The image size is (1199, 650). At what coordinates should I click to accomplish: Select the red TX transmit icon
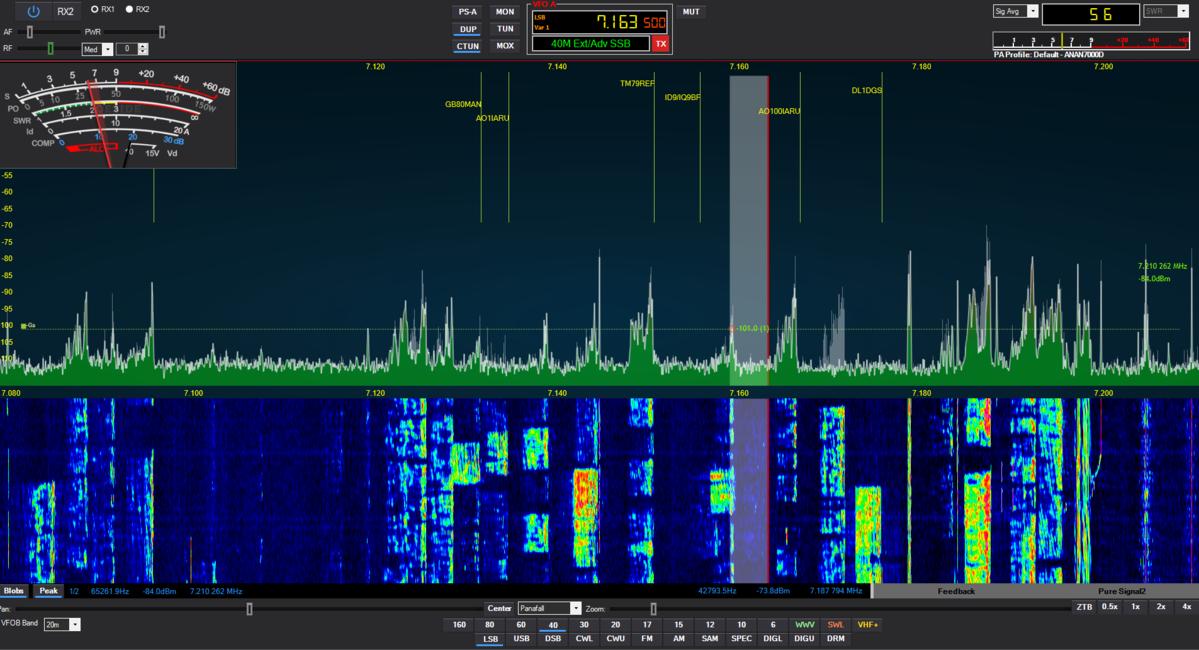tap(659, 44)
